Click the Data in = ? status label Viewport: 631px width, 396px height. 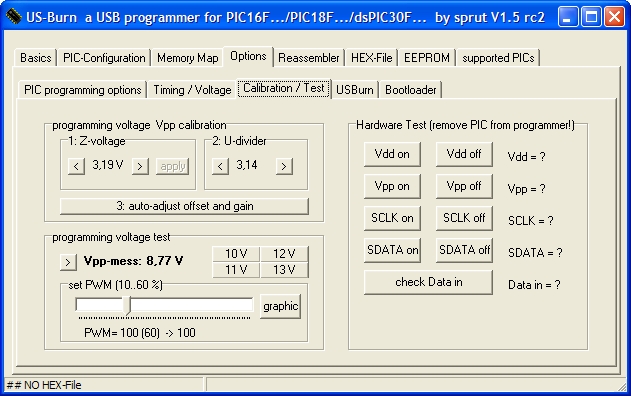coord(534,285)
